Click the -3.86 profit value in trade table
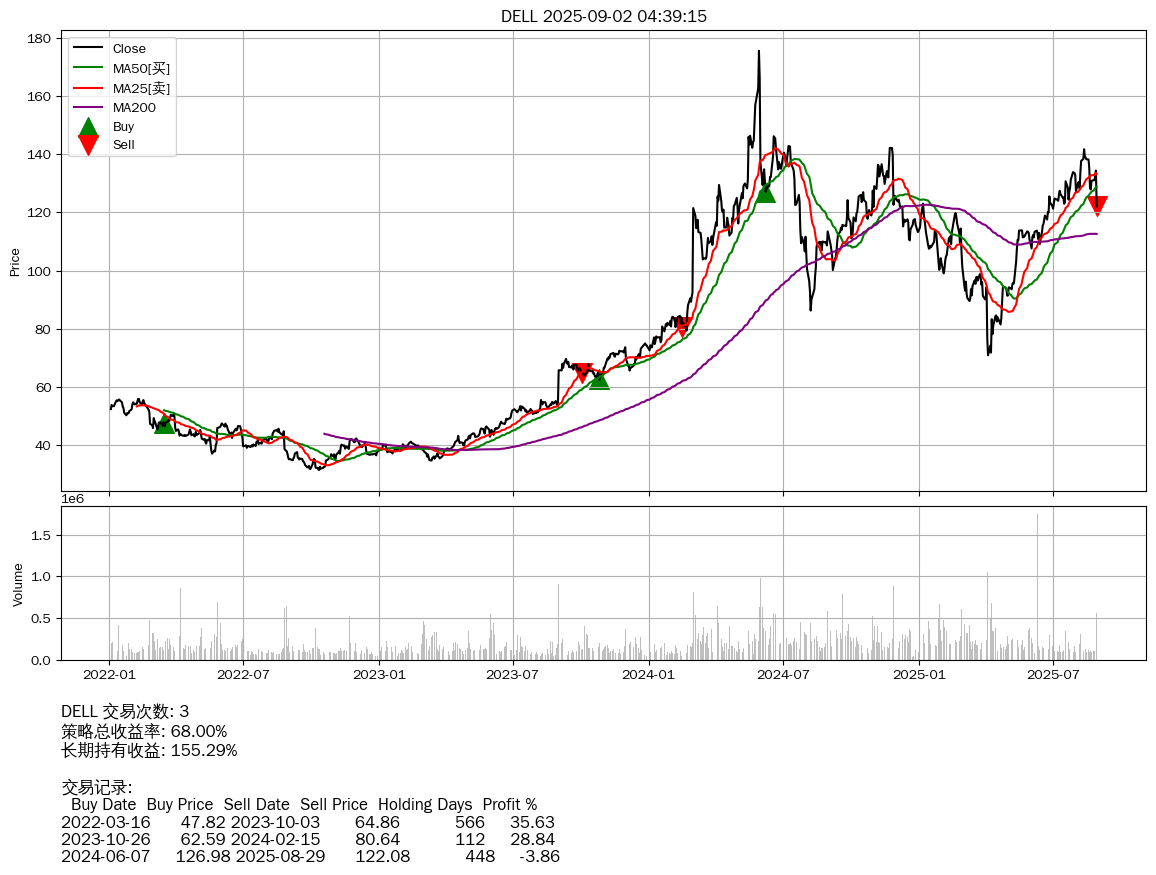The height and width of the screenshot is (875, 1156). point(540,856)
